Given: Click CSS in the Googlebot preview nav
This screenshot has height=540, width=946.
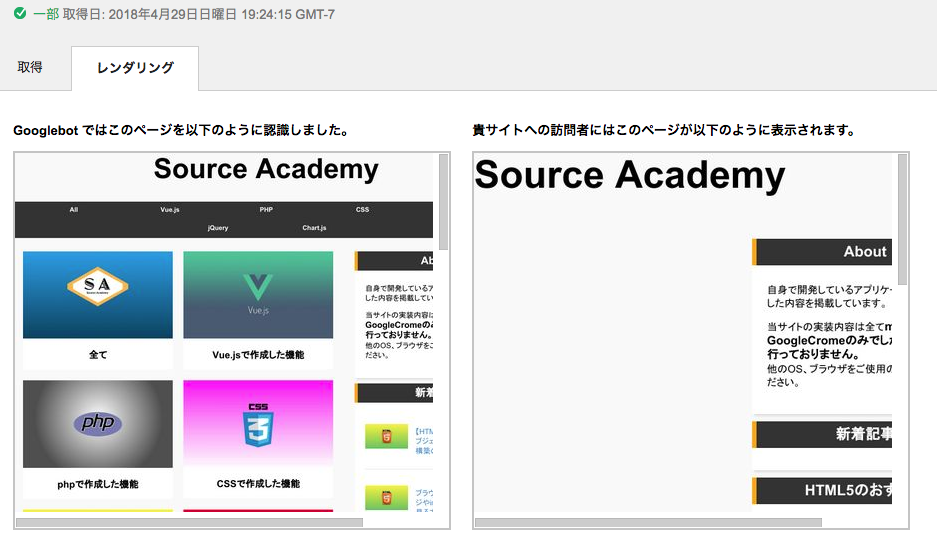Looking at the screenshot, I should [362, 210].
